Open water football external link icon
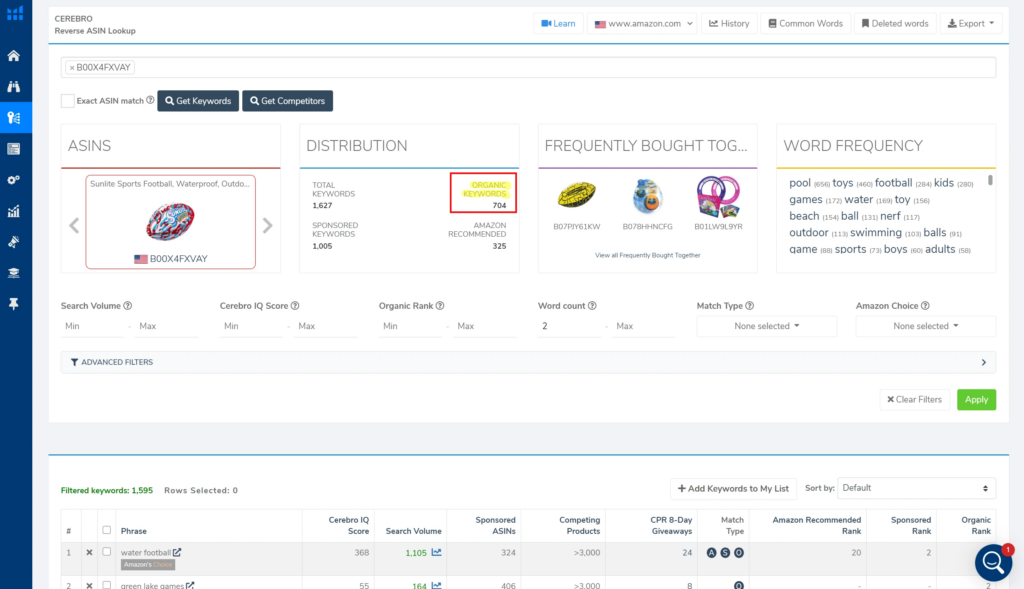This screenshot has height=589, width=1024. coord(177,552)
